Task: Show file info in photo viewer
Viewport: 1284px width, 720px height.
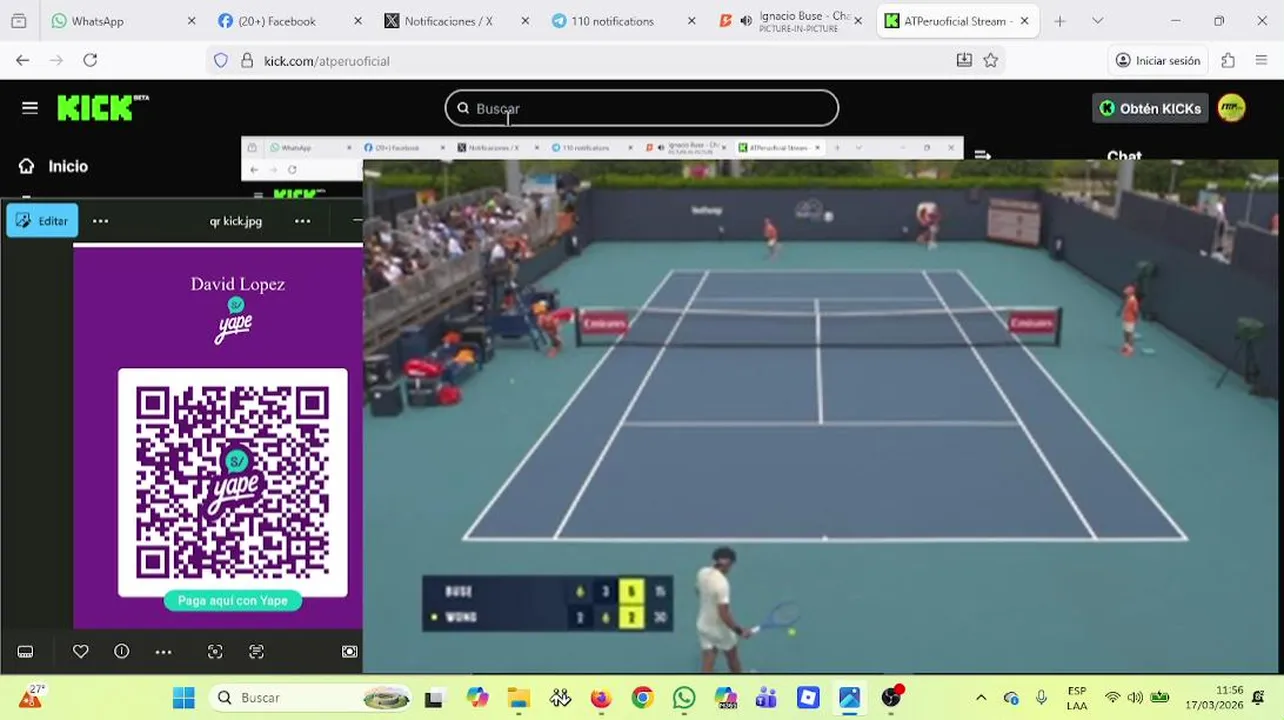Action: click(x=122, y=652)
